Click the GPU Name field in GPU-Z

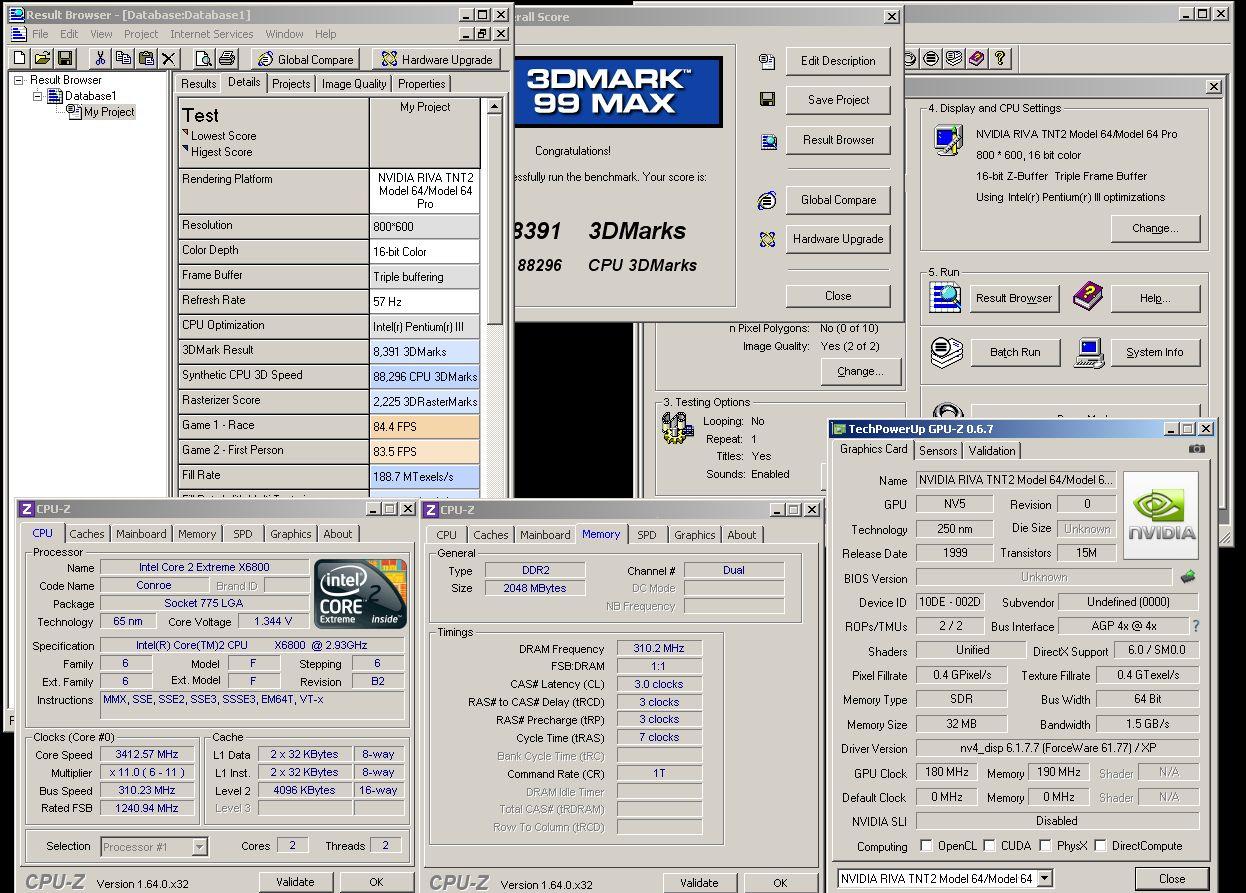[1015, 480]
